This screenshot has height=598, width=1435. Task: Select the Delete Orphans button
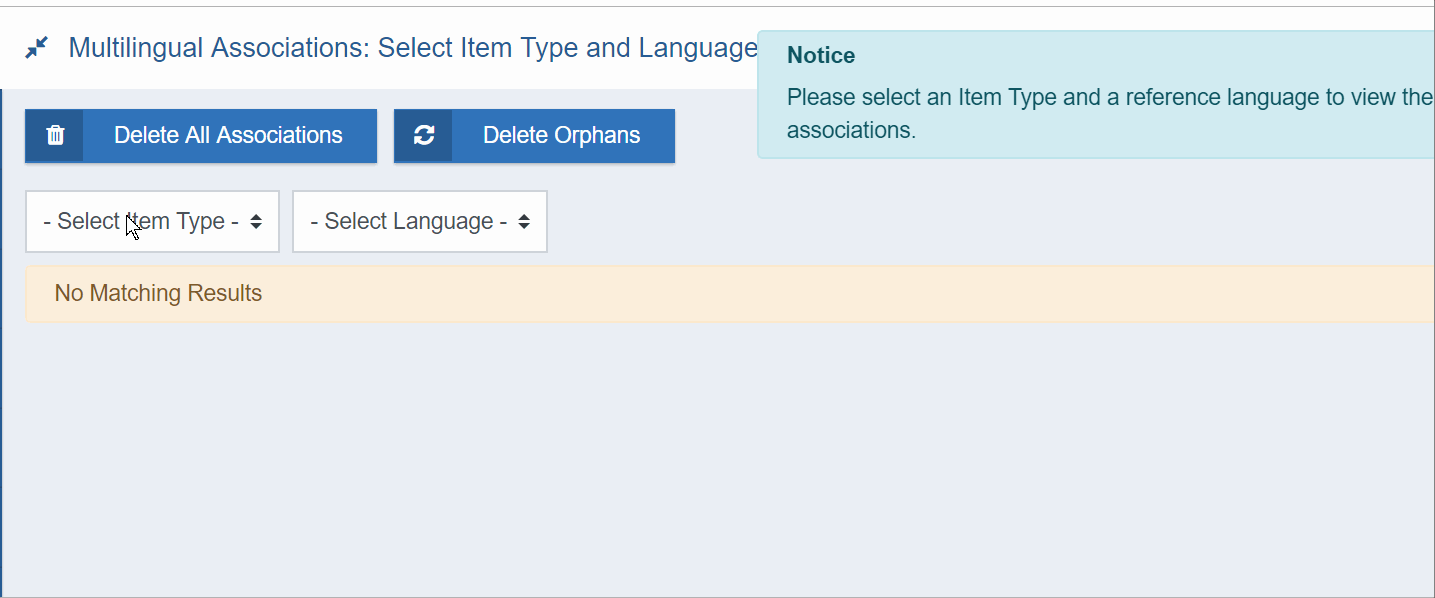pyautogui.click(x=534, y=135)
